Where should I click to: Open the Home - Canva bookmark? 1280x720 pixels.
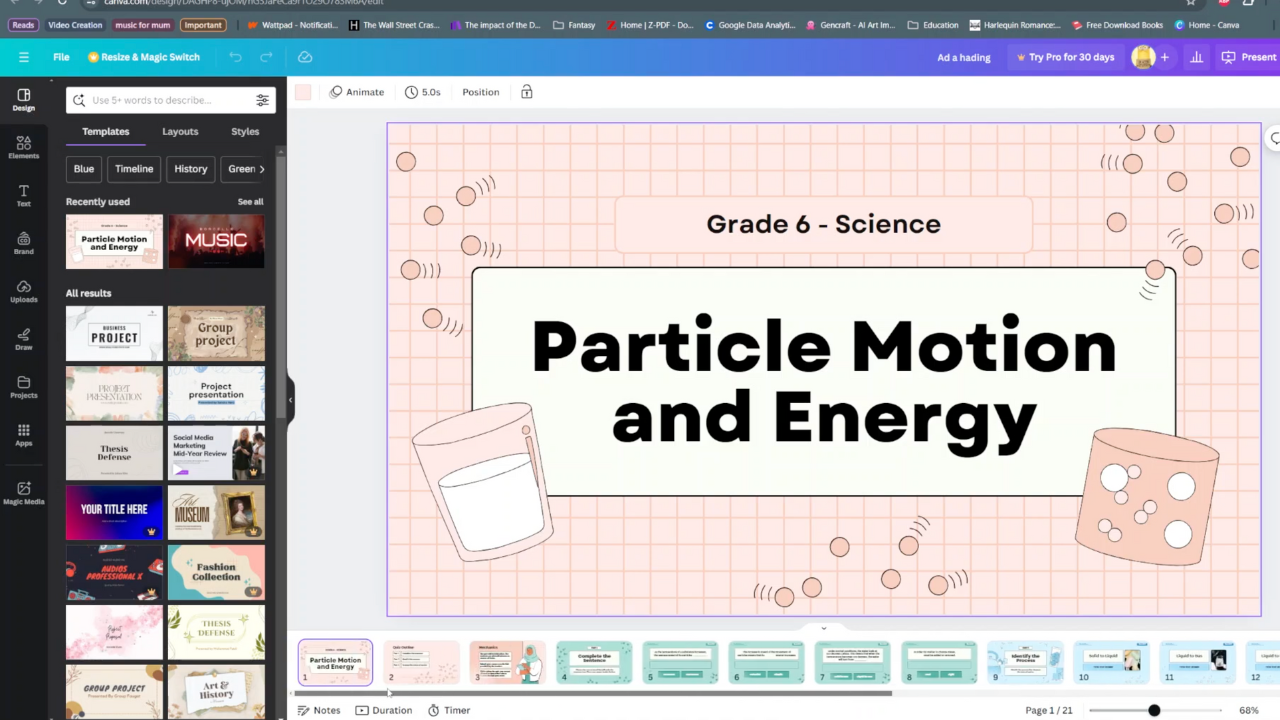[x=1207, y=25]
